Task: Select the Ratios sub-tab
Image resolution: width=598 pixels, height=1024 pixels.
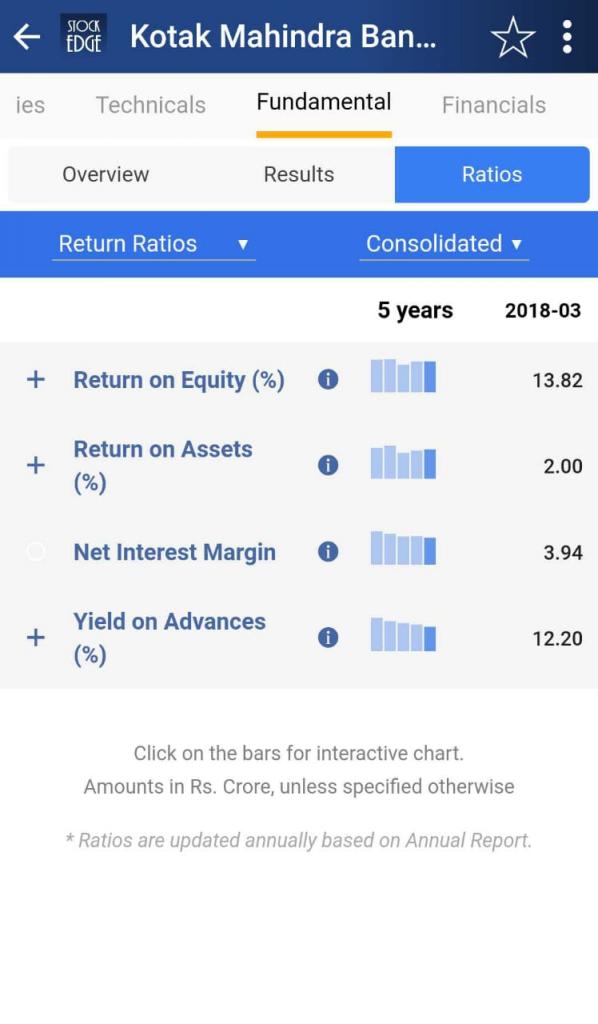Action: (492, 174)
